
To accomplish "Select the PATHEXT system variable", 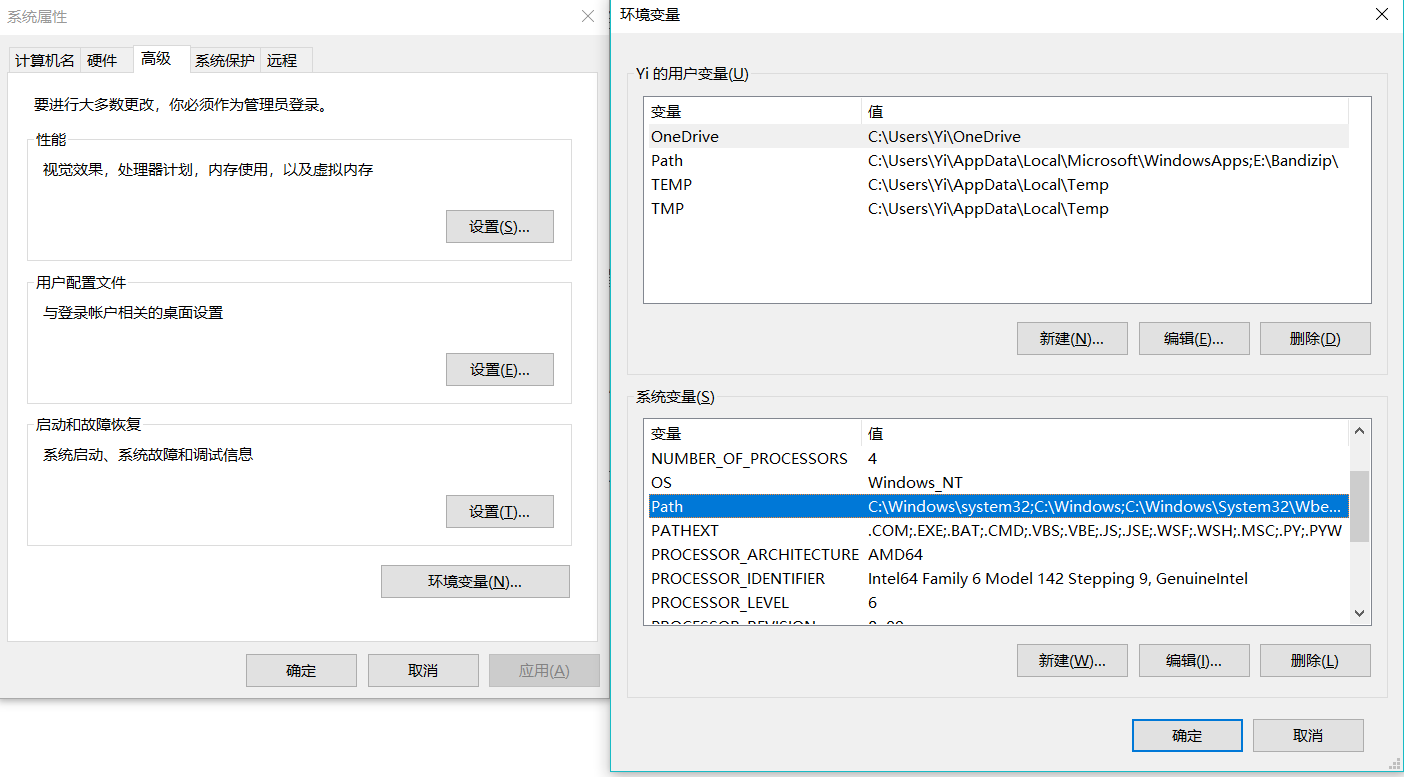I will point(998,531).
